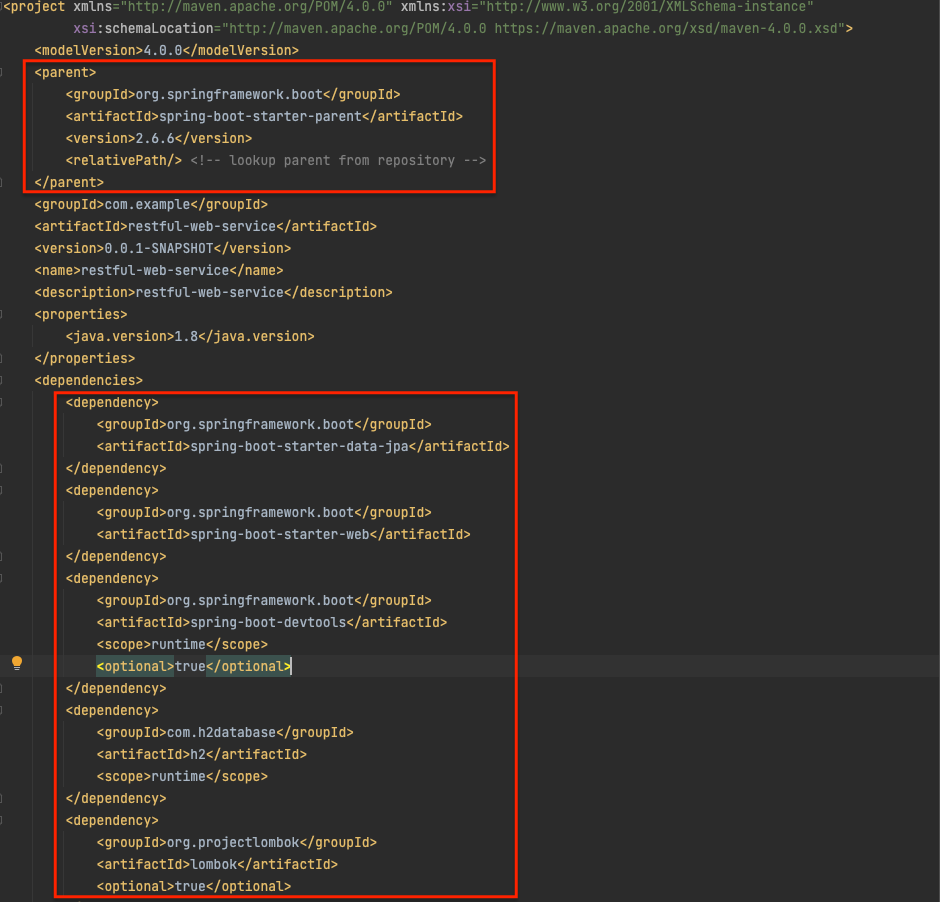
Task: Click the runtime scope under h2 dependency
Action: [x=180, y=776]
